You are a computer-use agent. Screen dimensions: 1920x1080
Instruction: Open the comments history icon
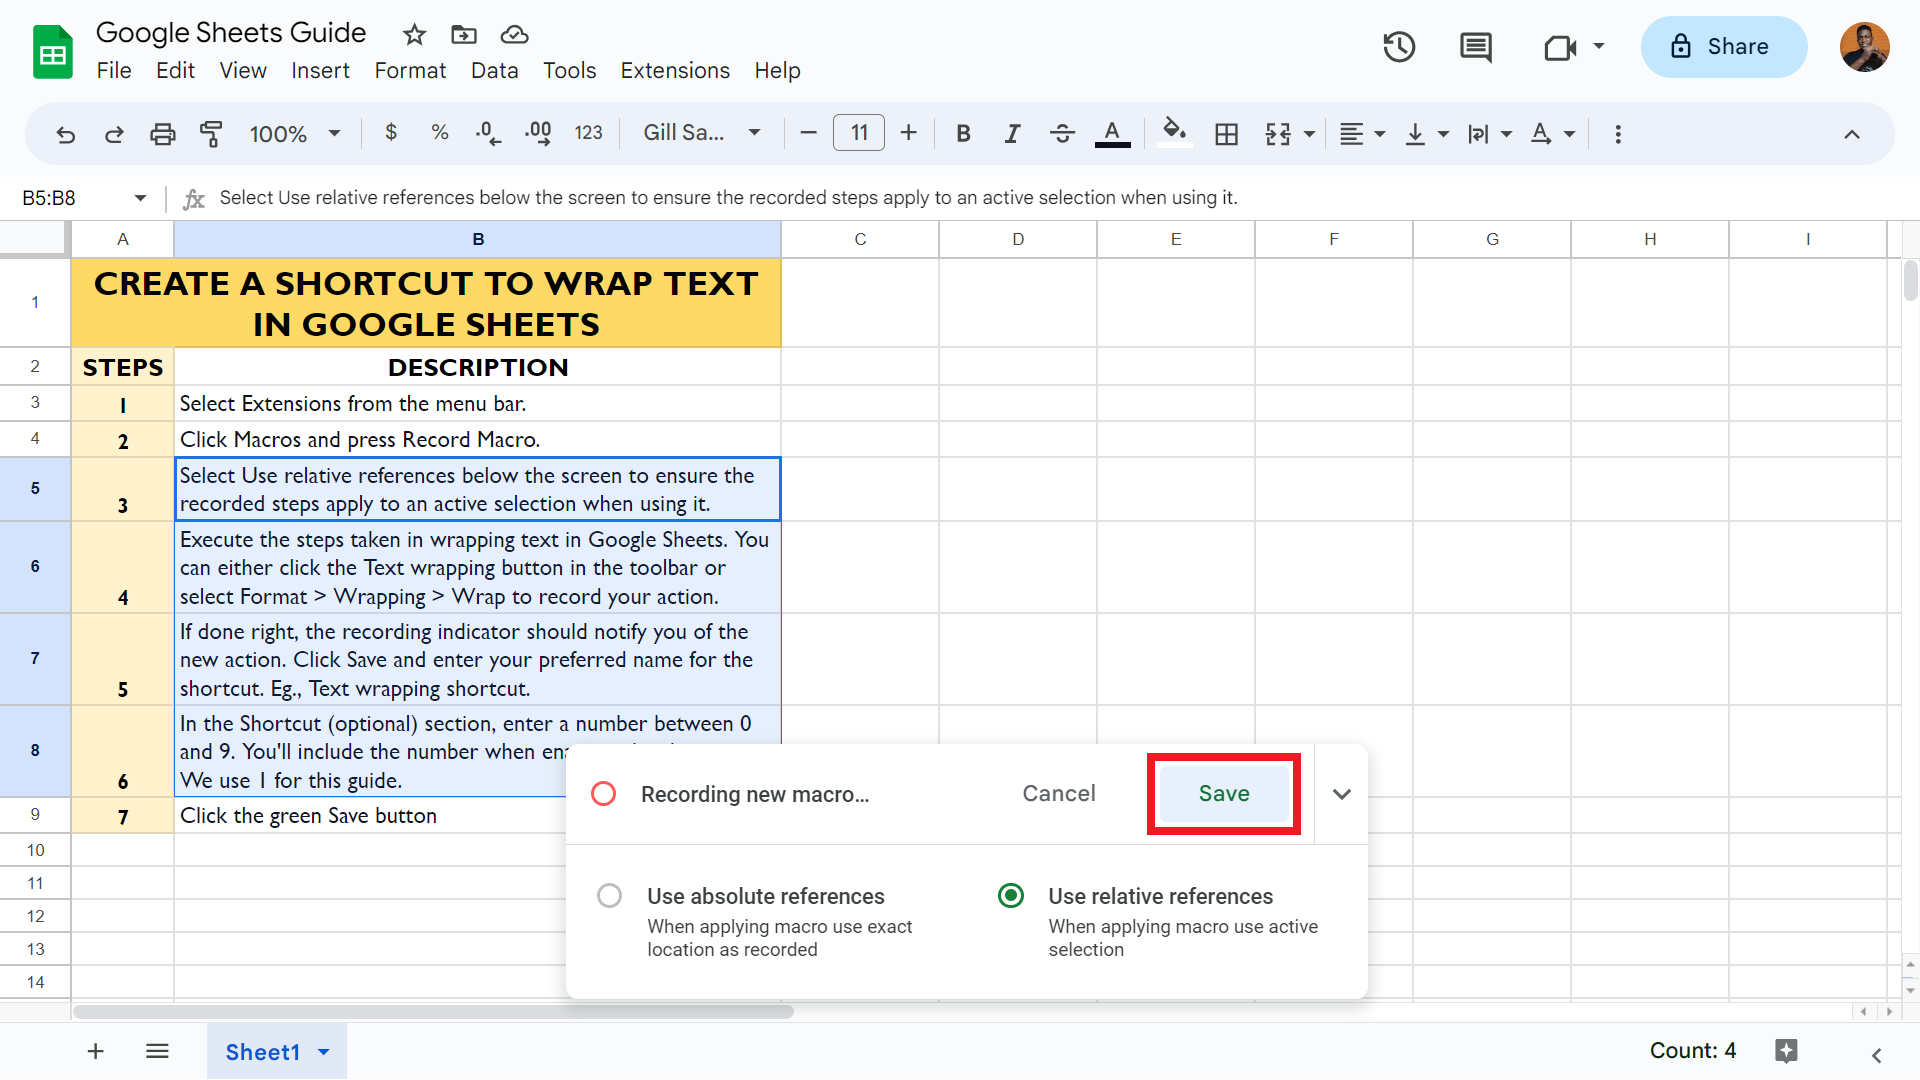1475,47
